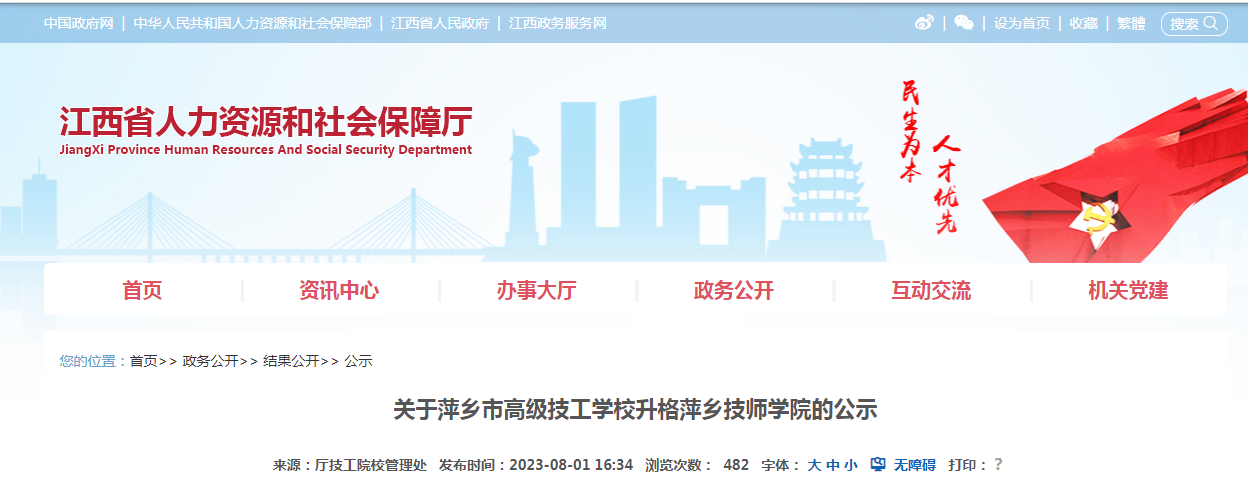Click 结果公开 in the breadcrumb
The width and height of the screenshot is (1248, 491).
291,361
